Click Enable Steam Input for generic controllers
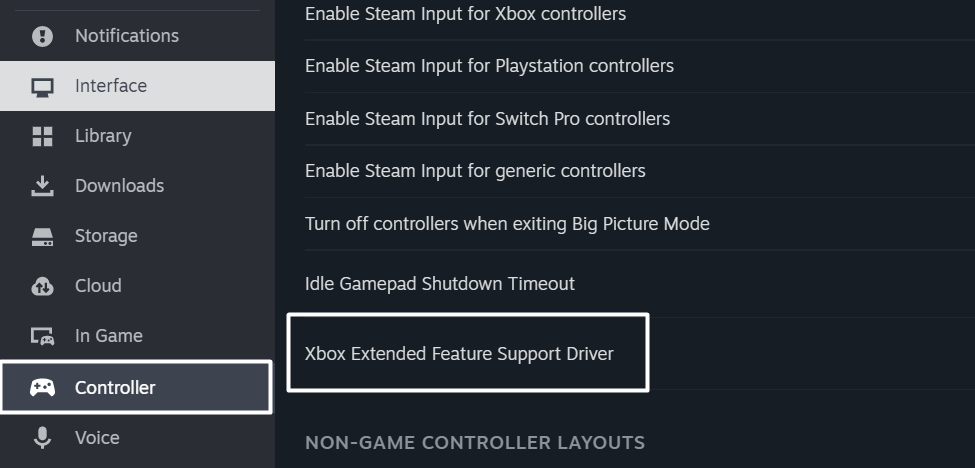Screen dimensions: 975x468 (x=475, y=171)
